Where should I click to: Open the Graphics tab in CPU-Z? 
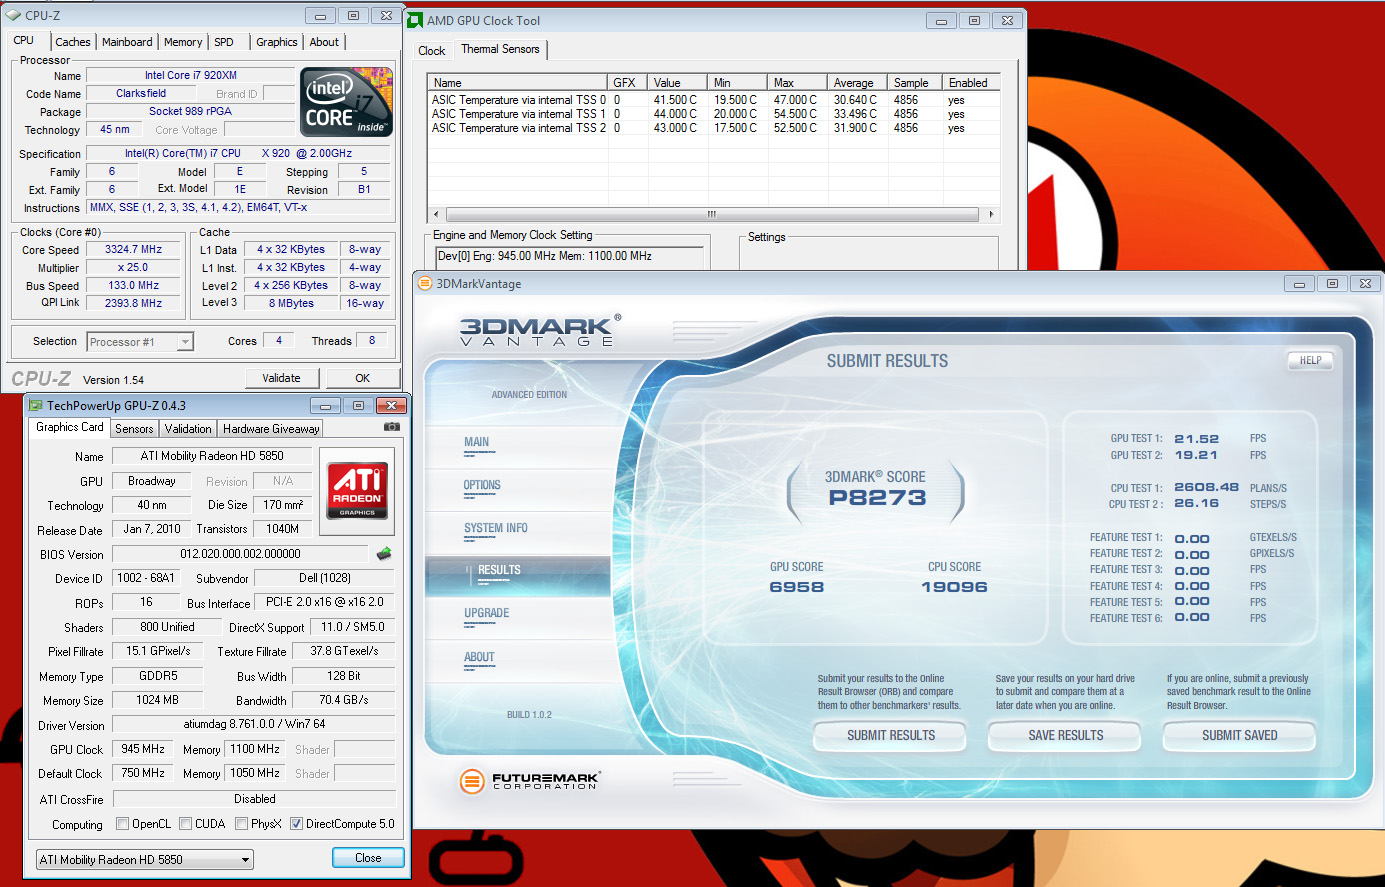277,42
